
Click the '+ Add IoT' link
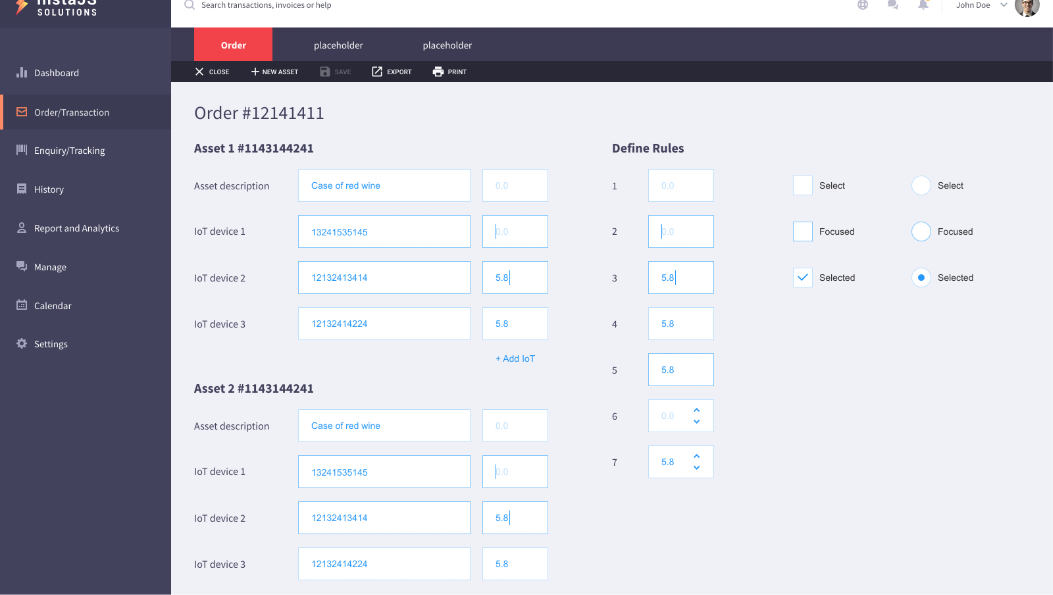click(515, 358)
